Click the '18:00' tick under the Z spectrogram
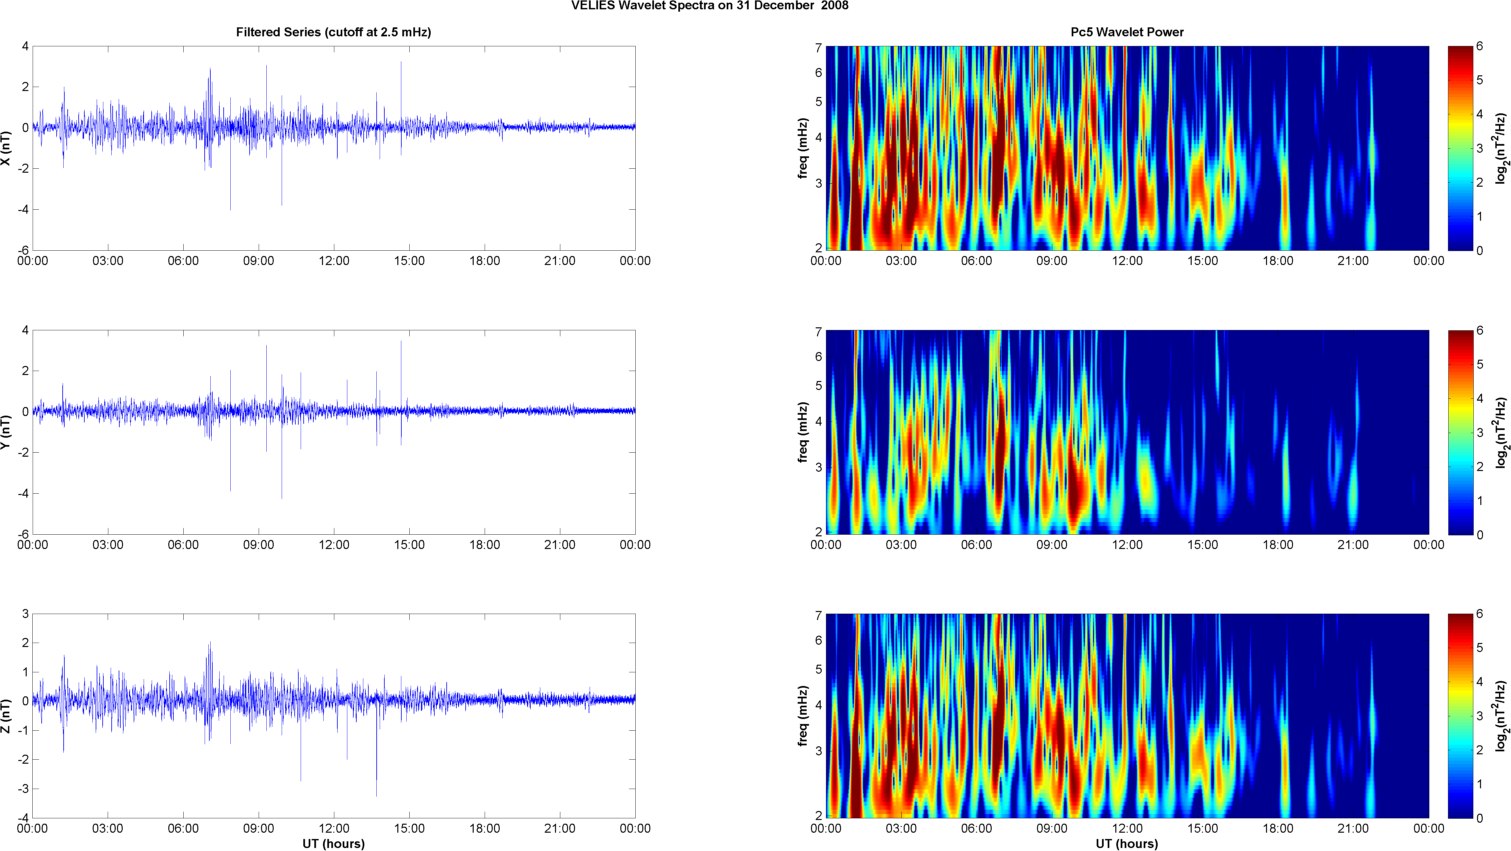Viewport: 1511px width, 851px height. point(1278,829)
